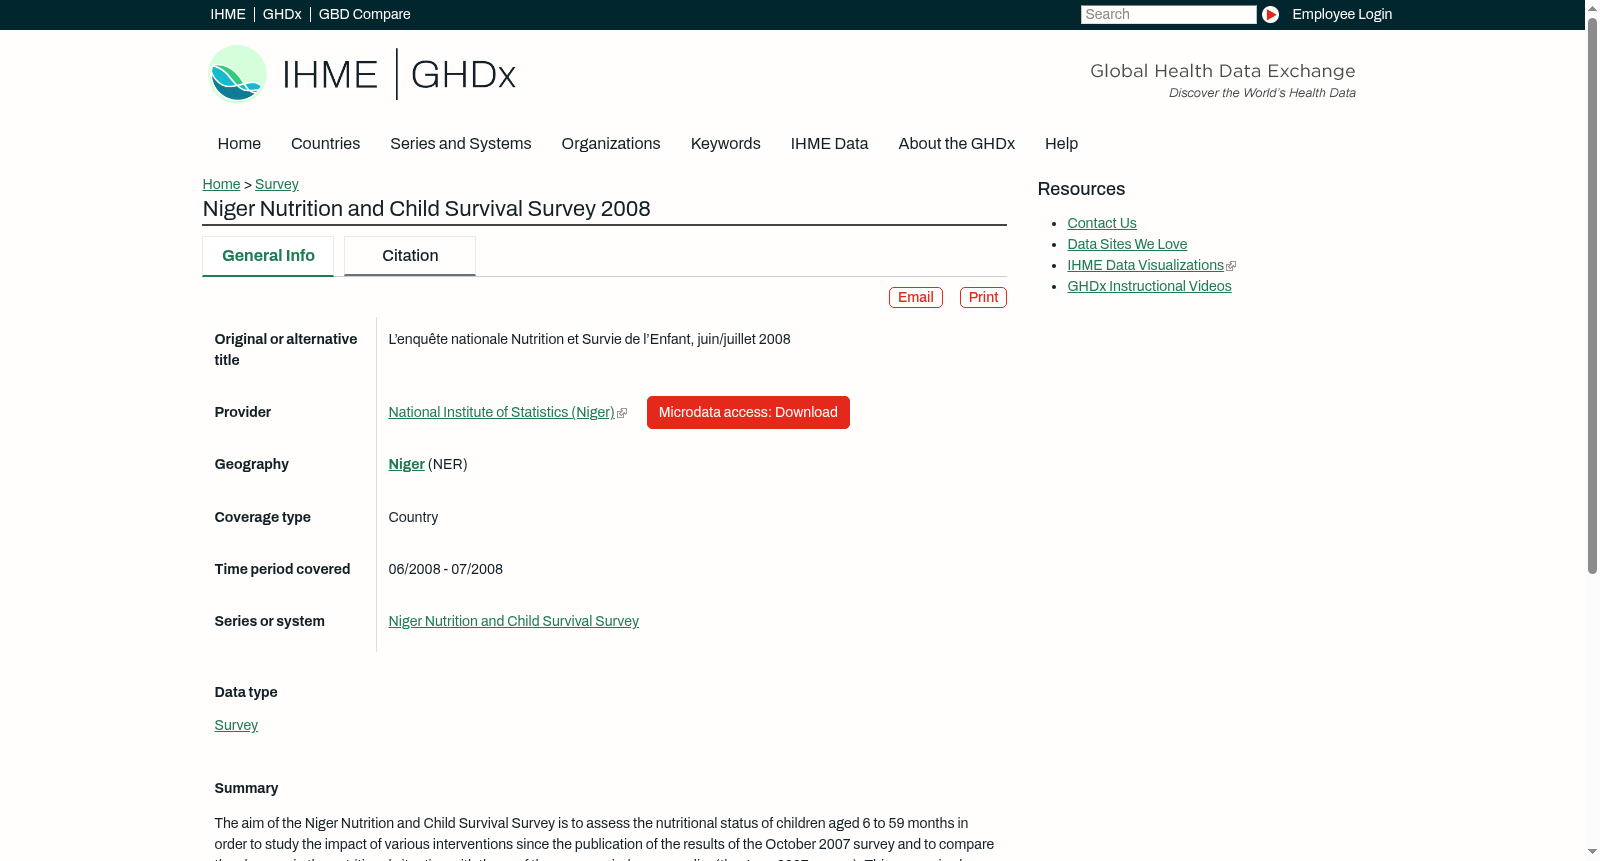Viewport: 1600px width, 861px height.
Task: Open Series and Systems menu
Action: pos(461,144)
